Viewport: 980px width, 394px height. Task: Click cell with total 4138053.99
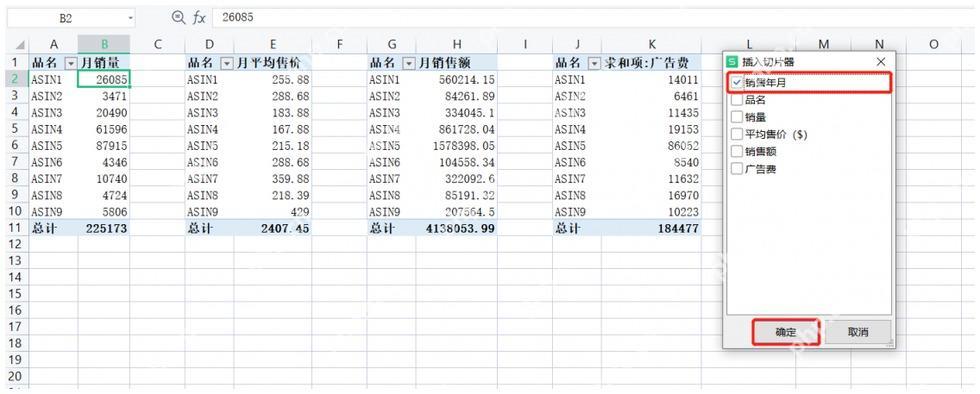(x=457, y=228)
